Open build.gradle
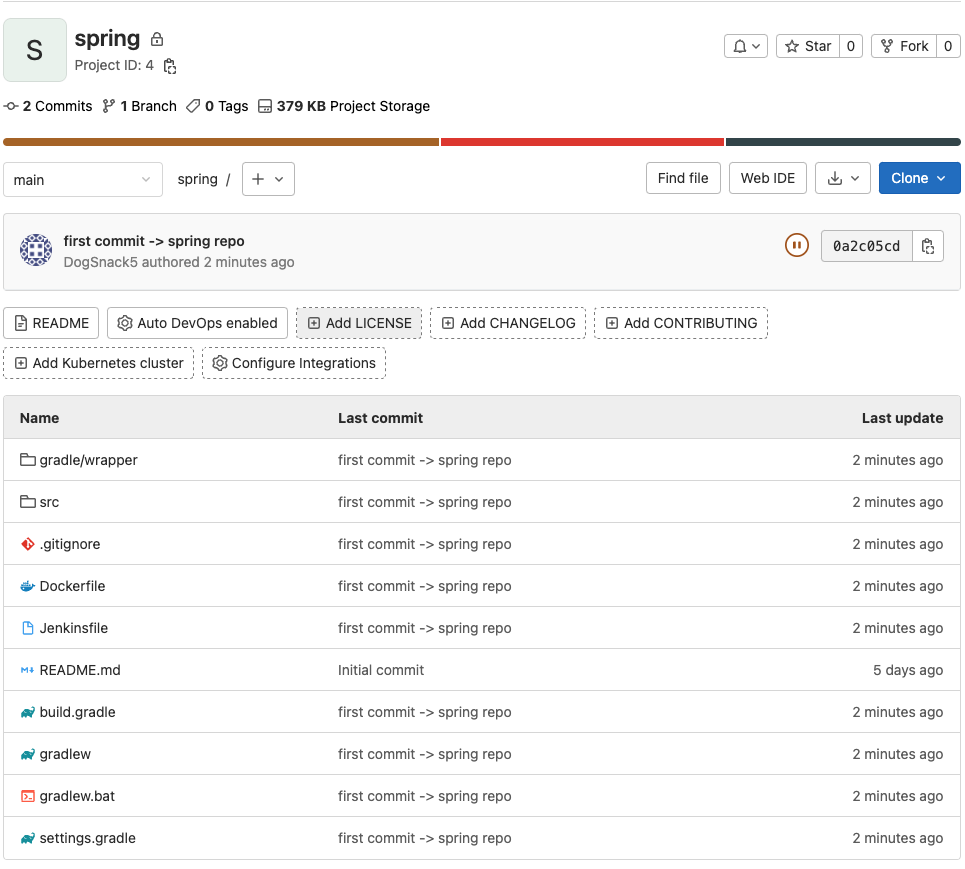The height and width of the screenshot is (869, 965). coord(78,712)
